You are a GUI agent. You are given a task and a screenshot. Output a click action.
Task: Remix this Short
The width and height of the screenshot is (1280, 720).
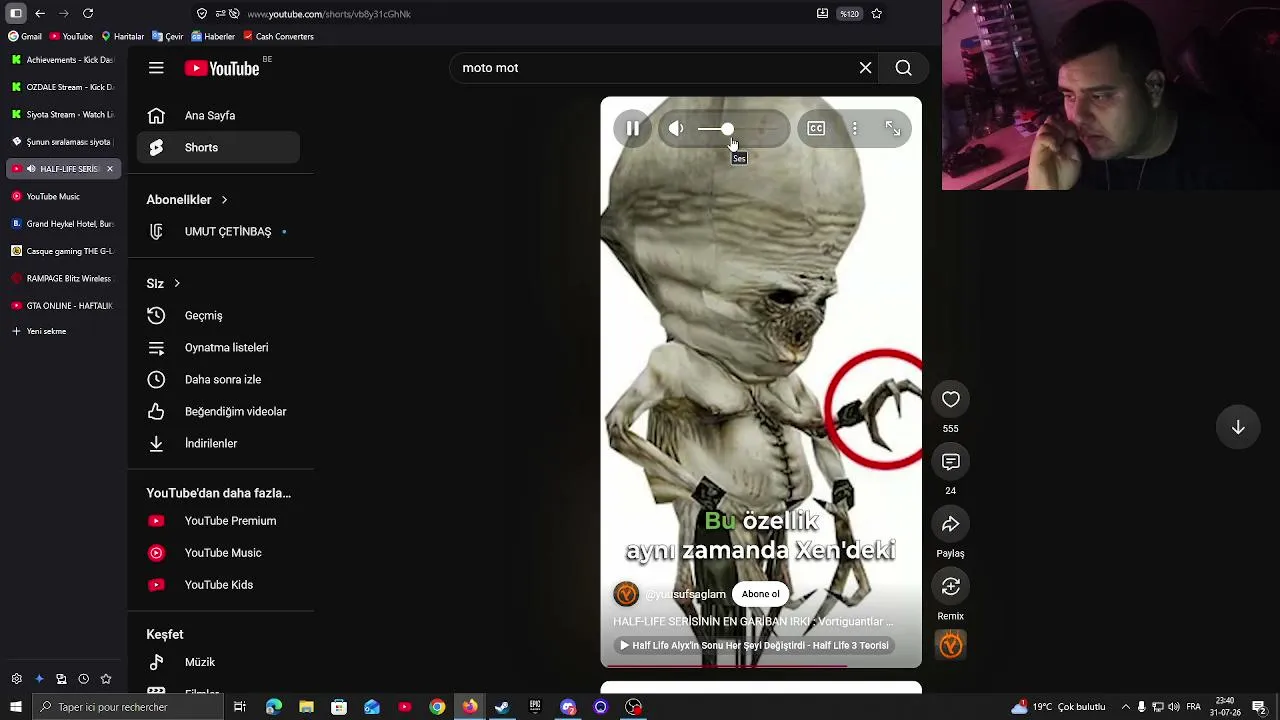951,587
